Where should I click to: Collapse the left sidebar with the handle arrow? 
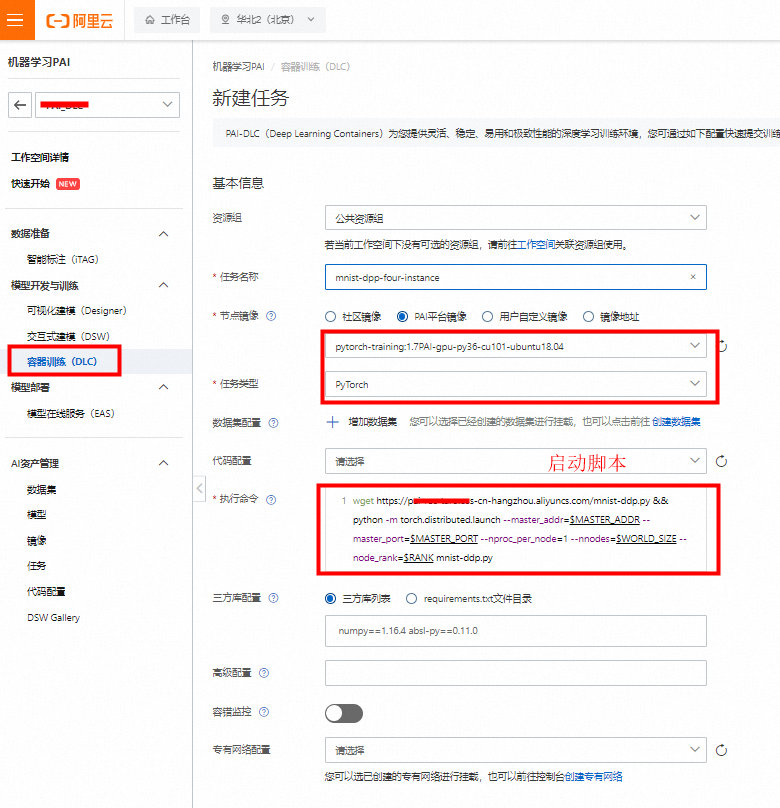point(200,488)
